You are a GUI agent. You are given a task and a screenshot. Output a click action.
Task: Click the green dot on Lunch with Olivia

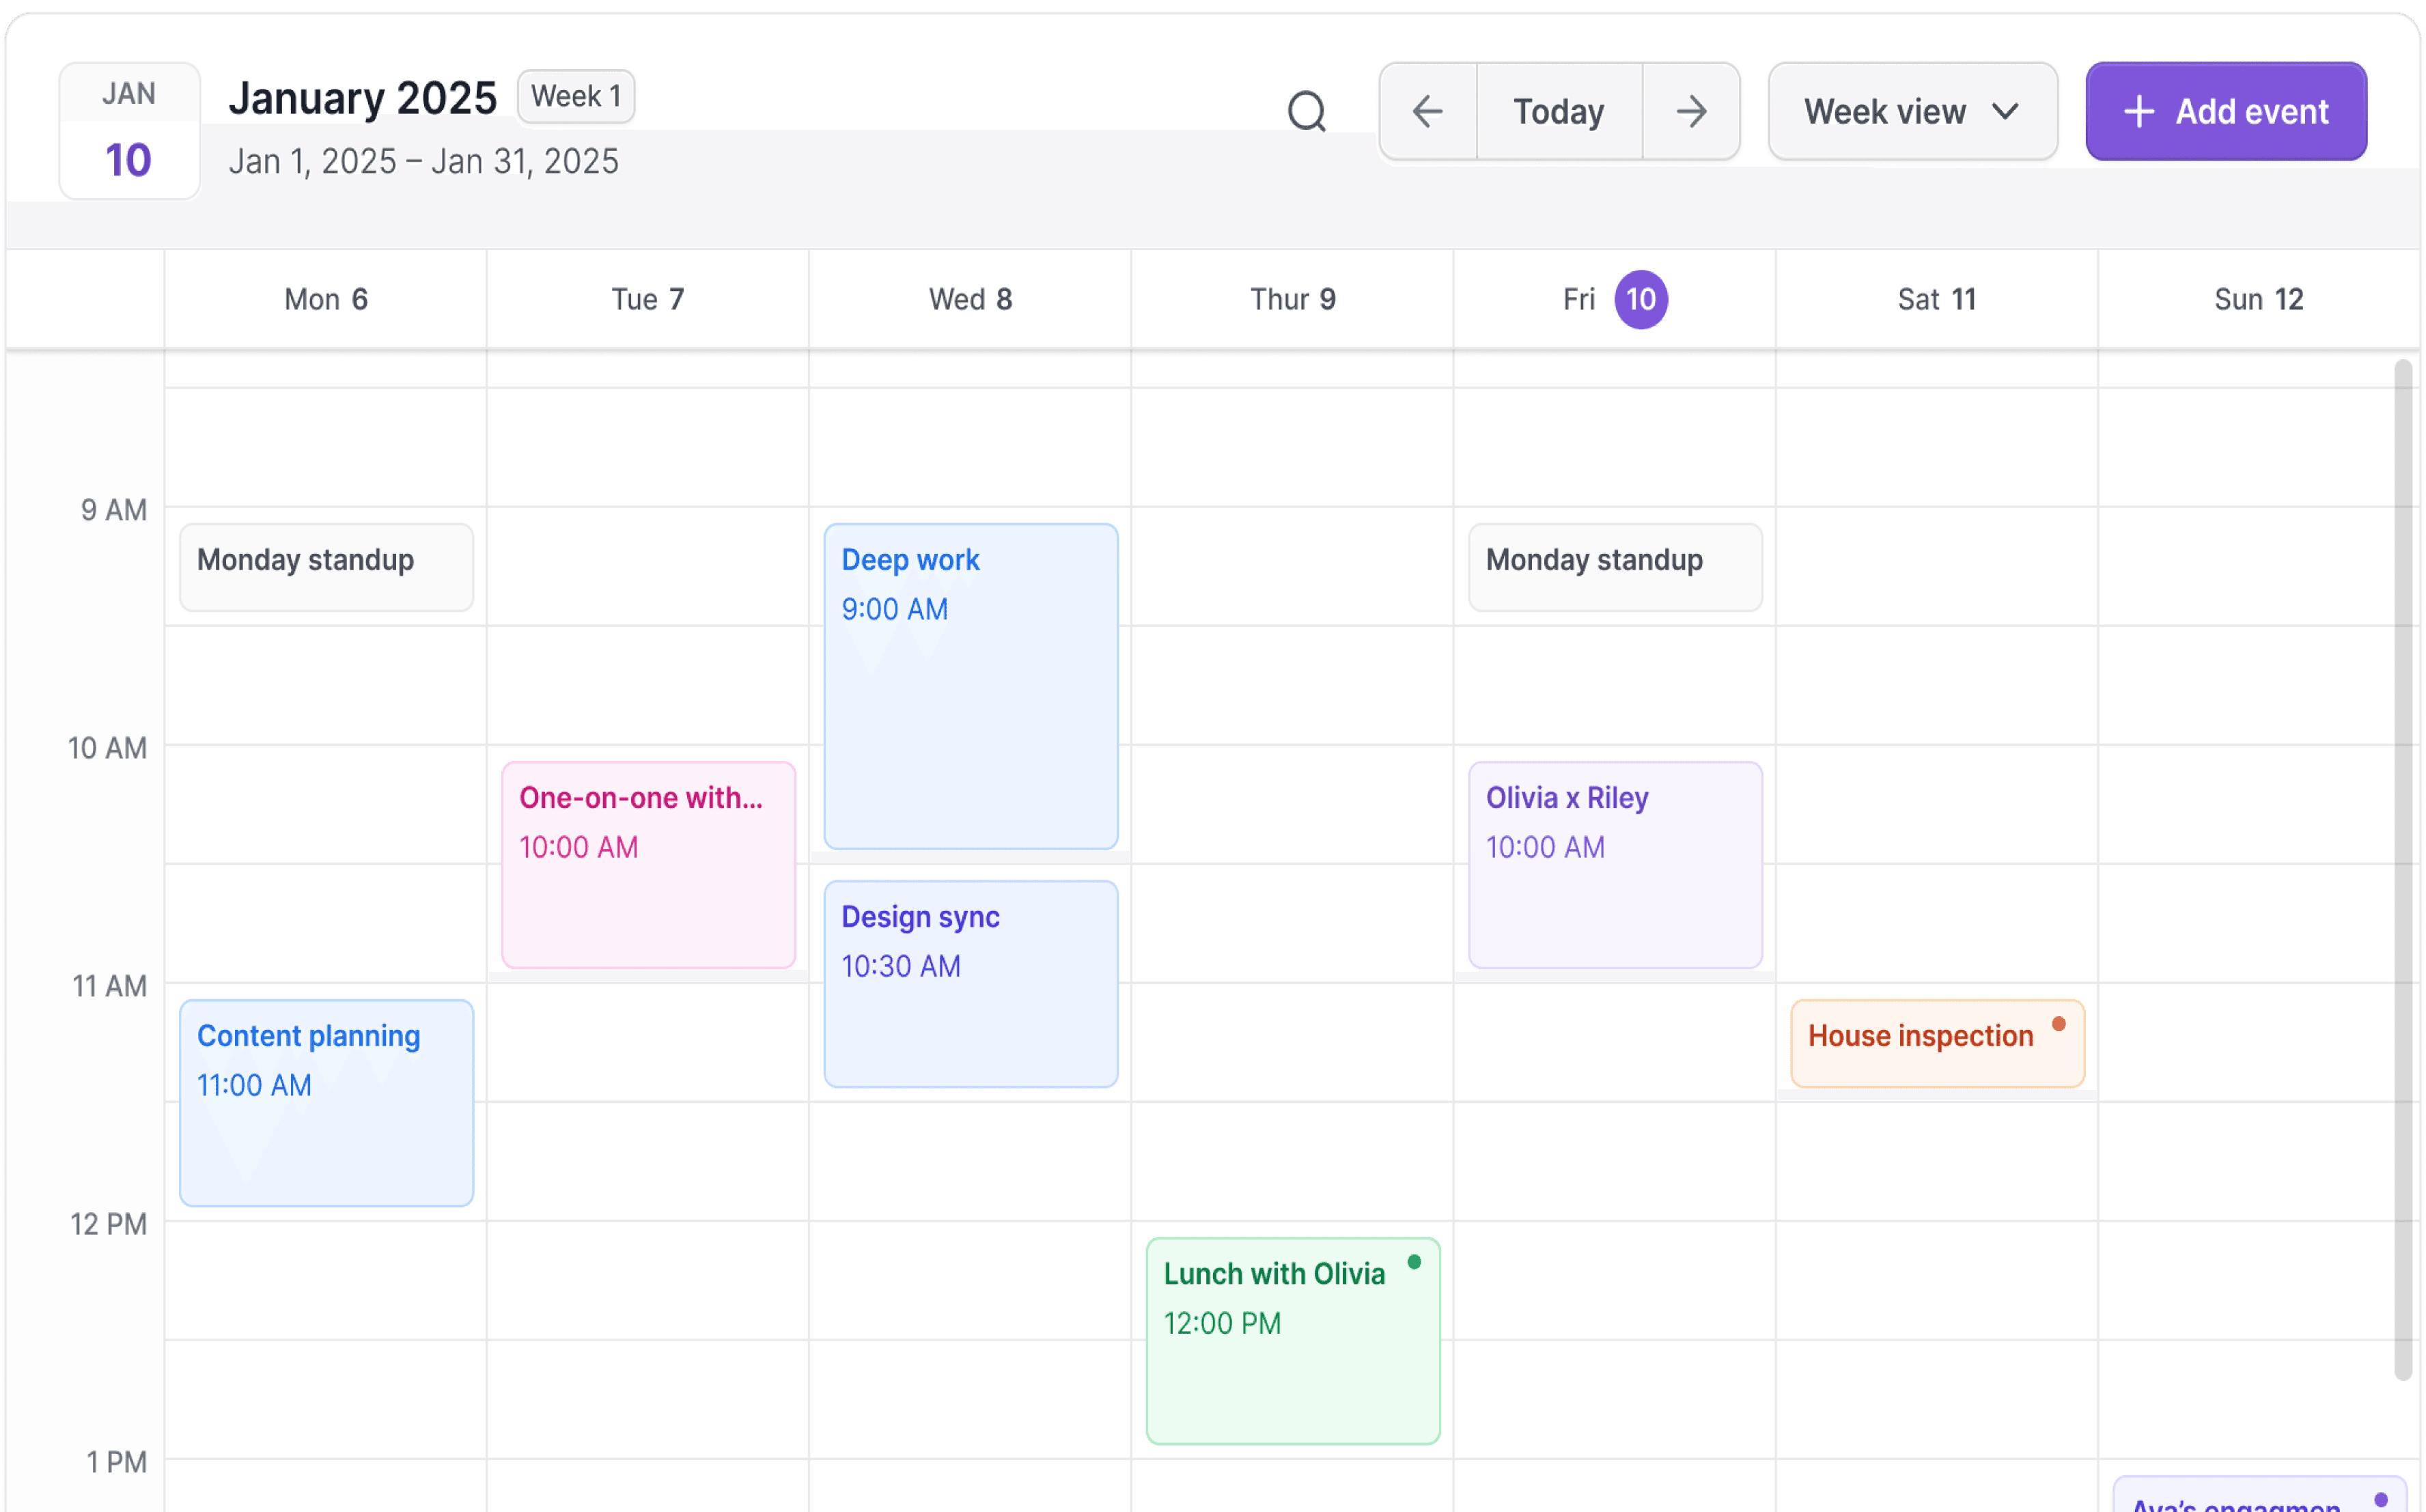click(x=1414, y=1262)
